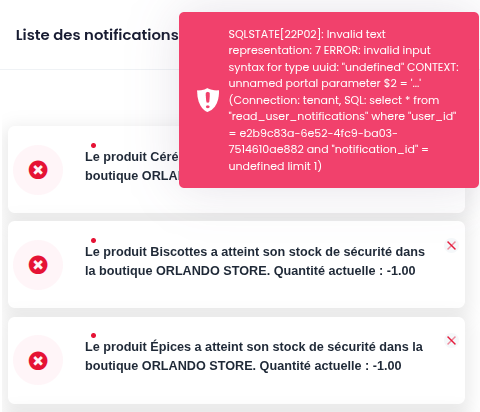Select the 'Quantité actuelle : -1.00' line for Biscottes
The image size is (480, 412).
pos(345,271)
